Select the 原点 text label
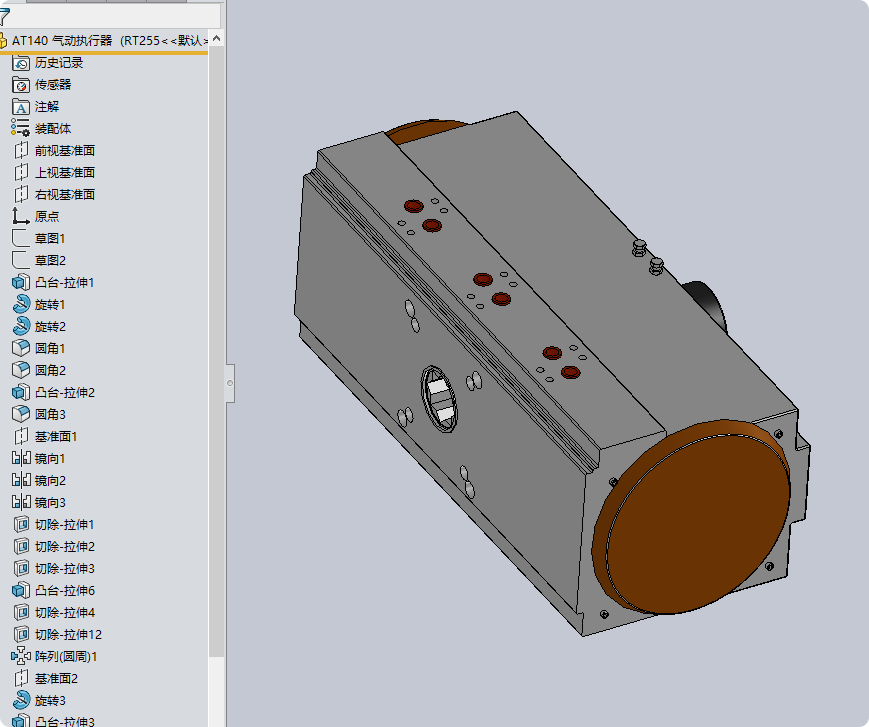The width and height of the screenshot is (869, 727). [x=47, y=217]
